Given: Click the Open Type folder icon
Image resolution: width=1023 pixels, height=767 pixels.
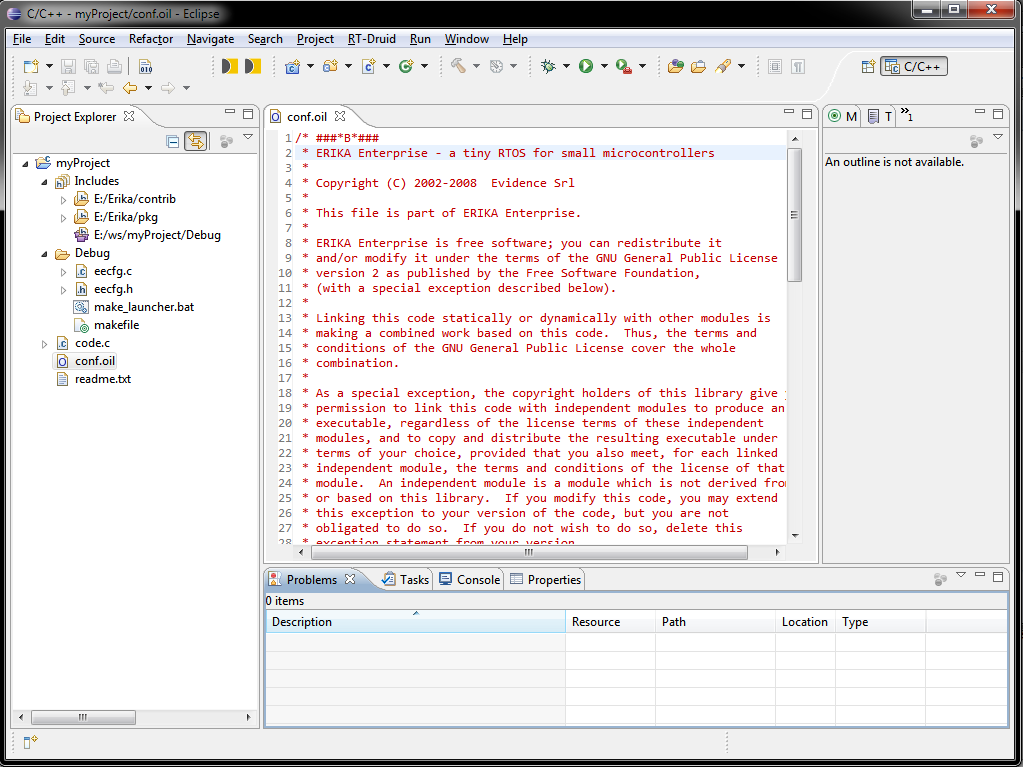Looking at the screenshot, I should (675, 66).
